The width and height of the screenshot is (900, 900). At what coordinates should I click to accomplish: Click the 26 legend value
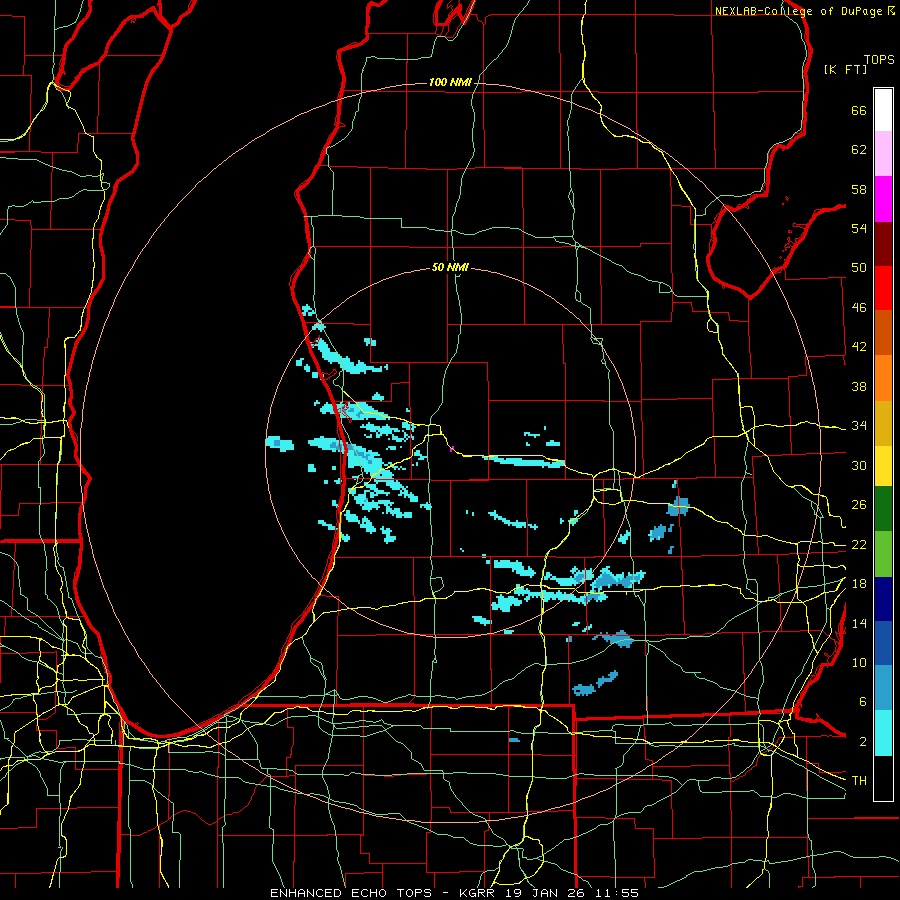(859, 505)
